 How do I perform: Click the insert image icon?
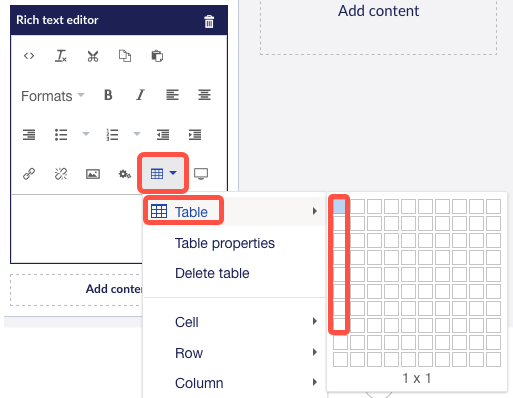click(93, 174)
